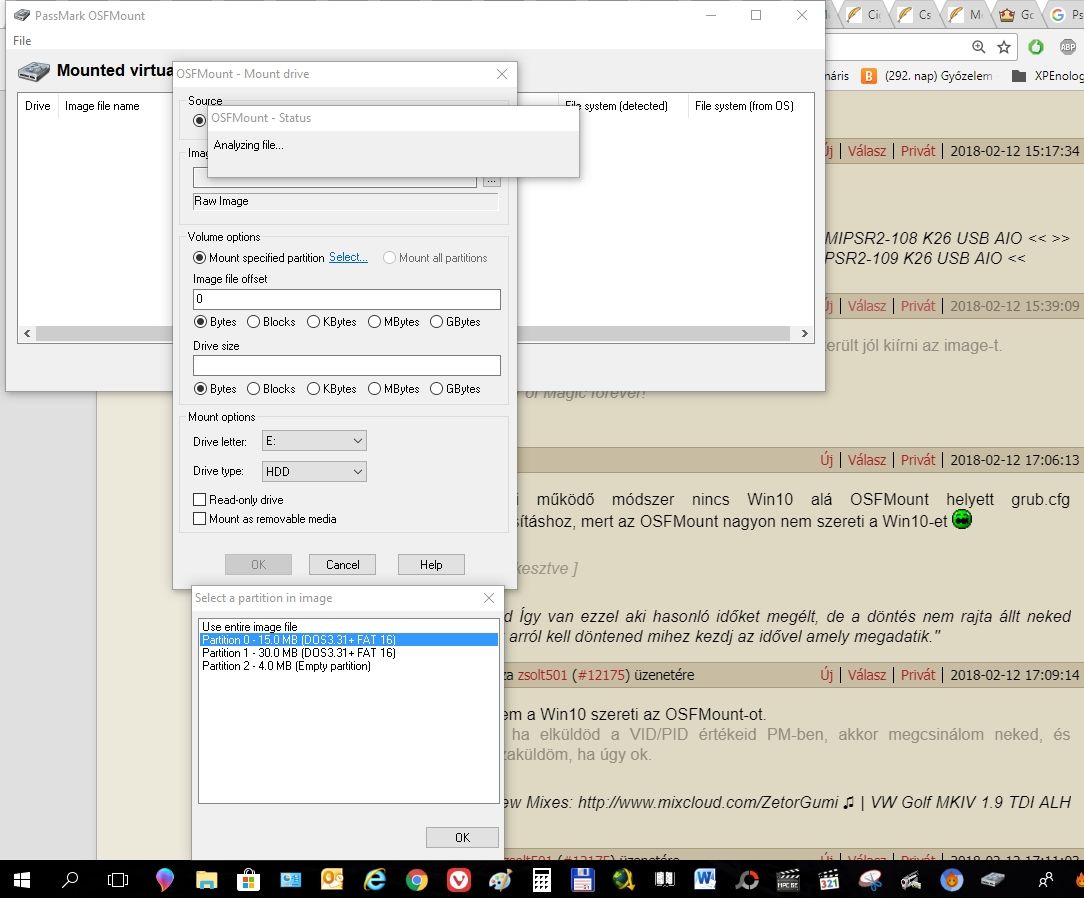Click right arrow of drive list scrollbar
This screenshot has width=1084, height=898.
(x=804, y=333)
